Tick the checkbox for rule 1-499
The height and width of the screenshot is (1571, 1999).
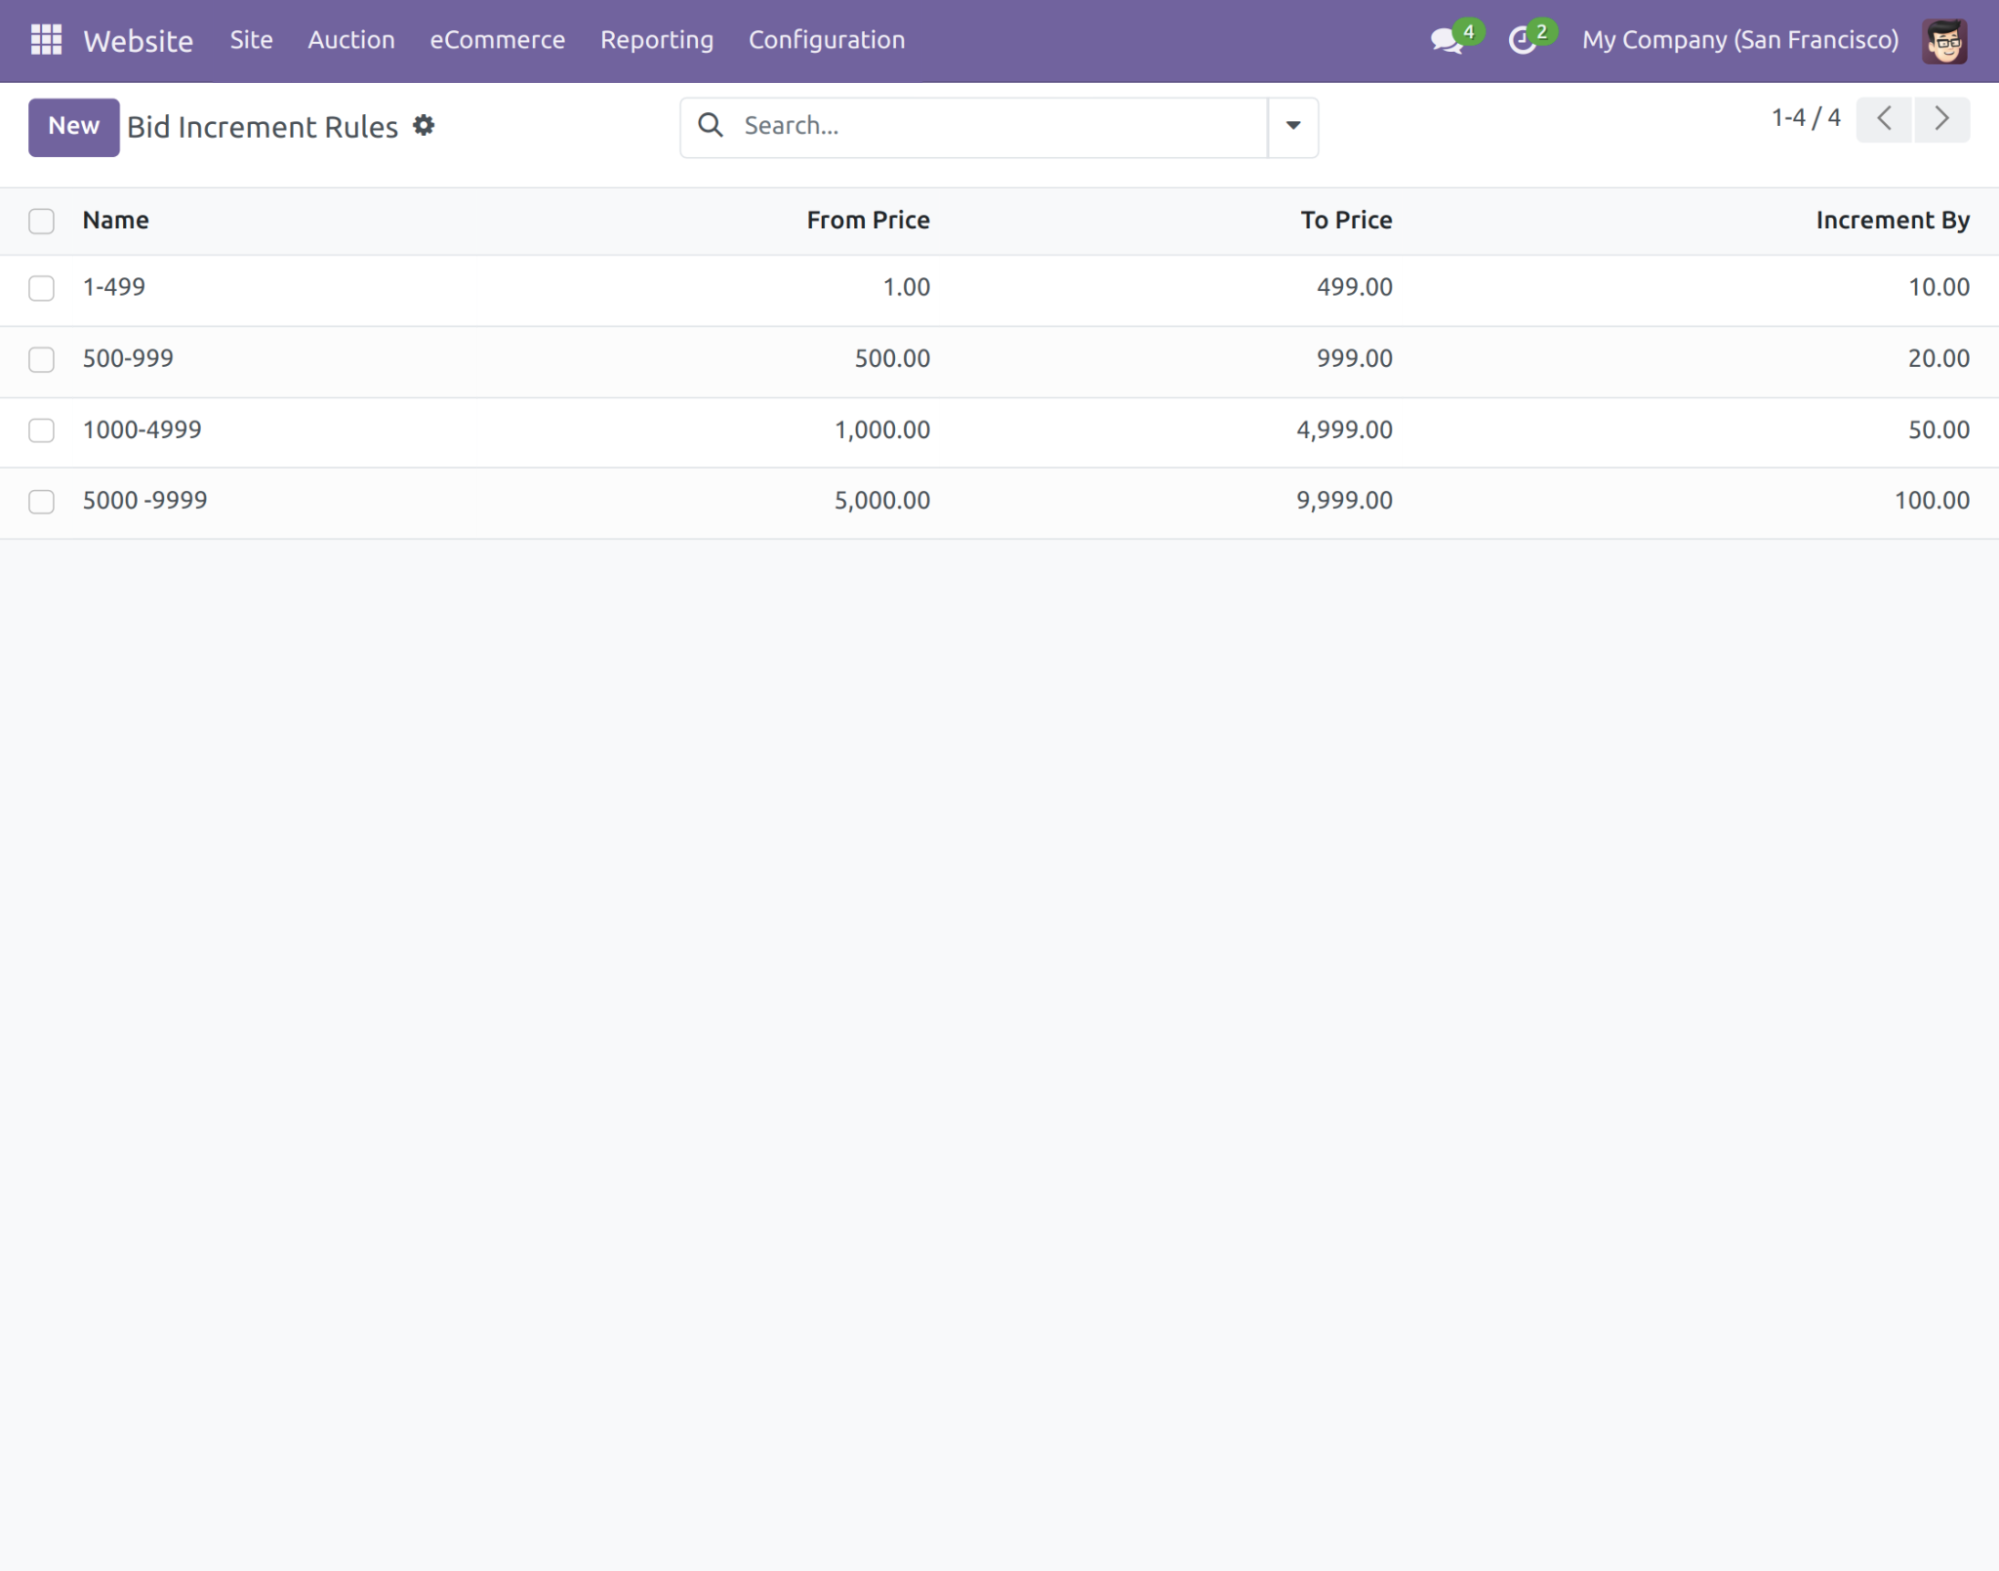(x=41, y=288)
